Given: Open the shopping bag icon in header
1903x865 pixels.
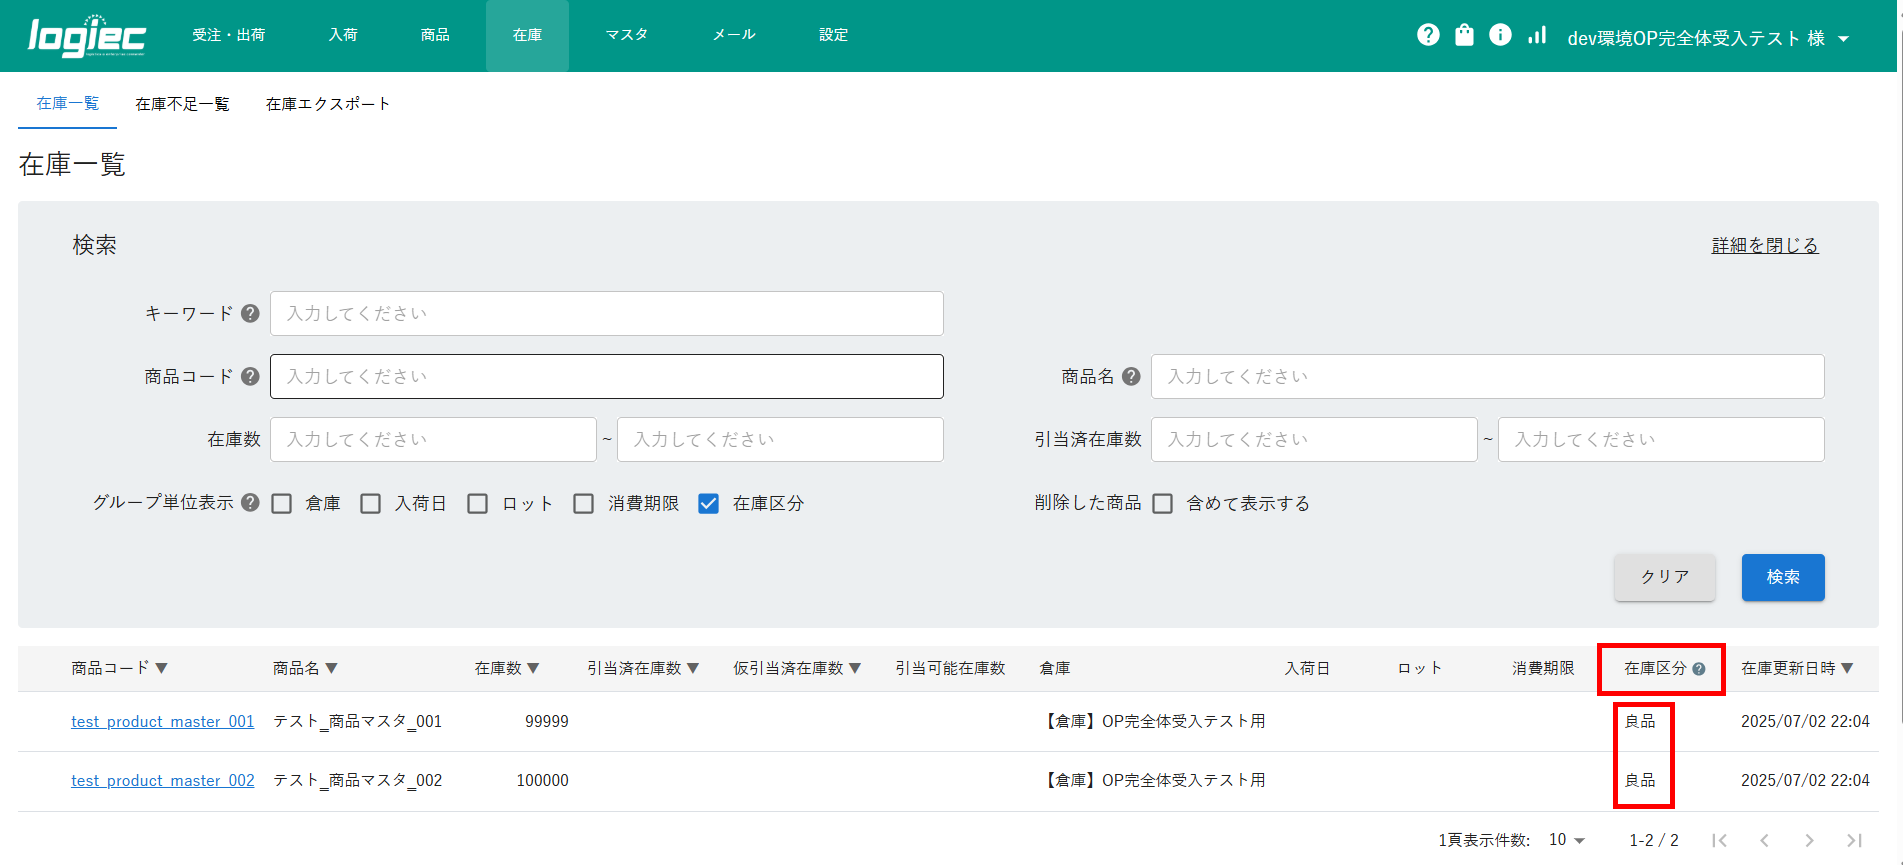Looking at the screenshot, I should tap(1464, 35).
